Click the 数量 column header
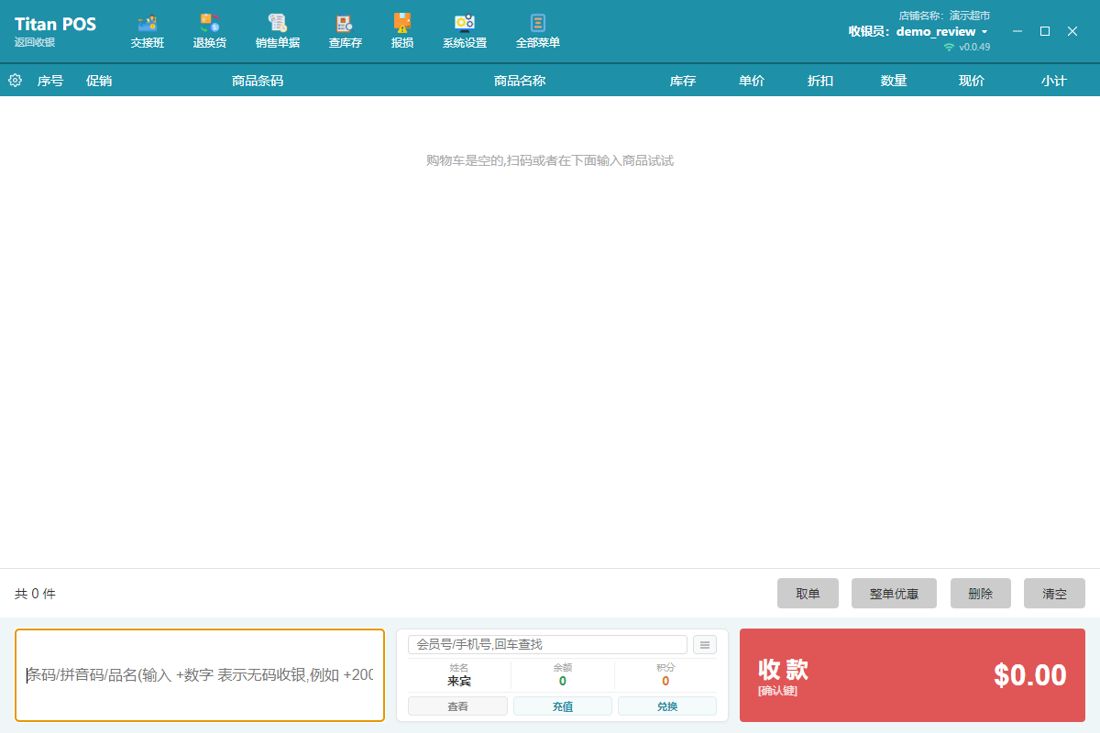1100x733 pixels. [x=894, y=81]
